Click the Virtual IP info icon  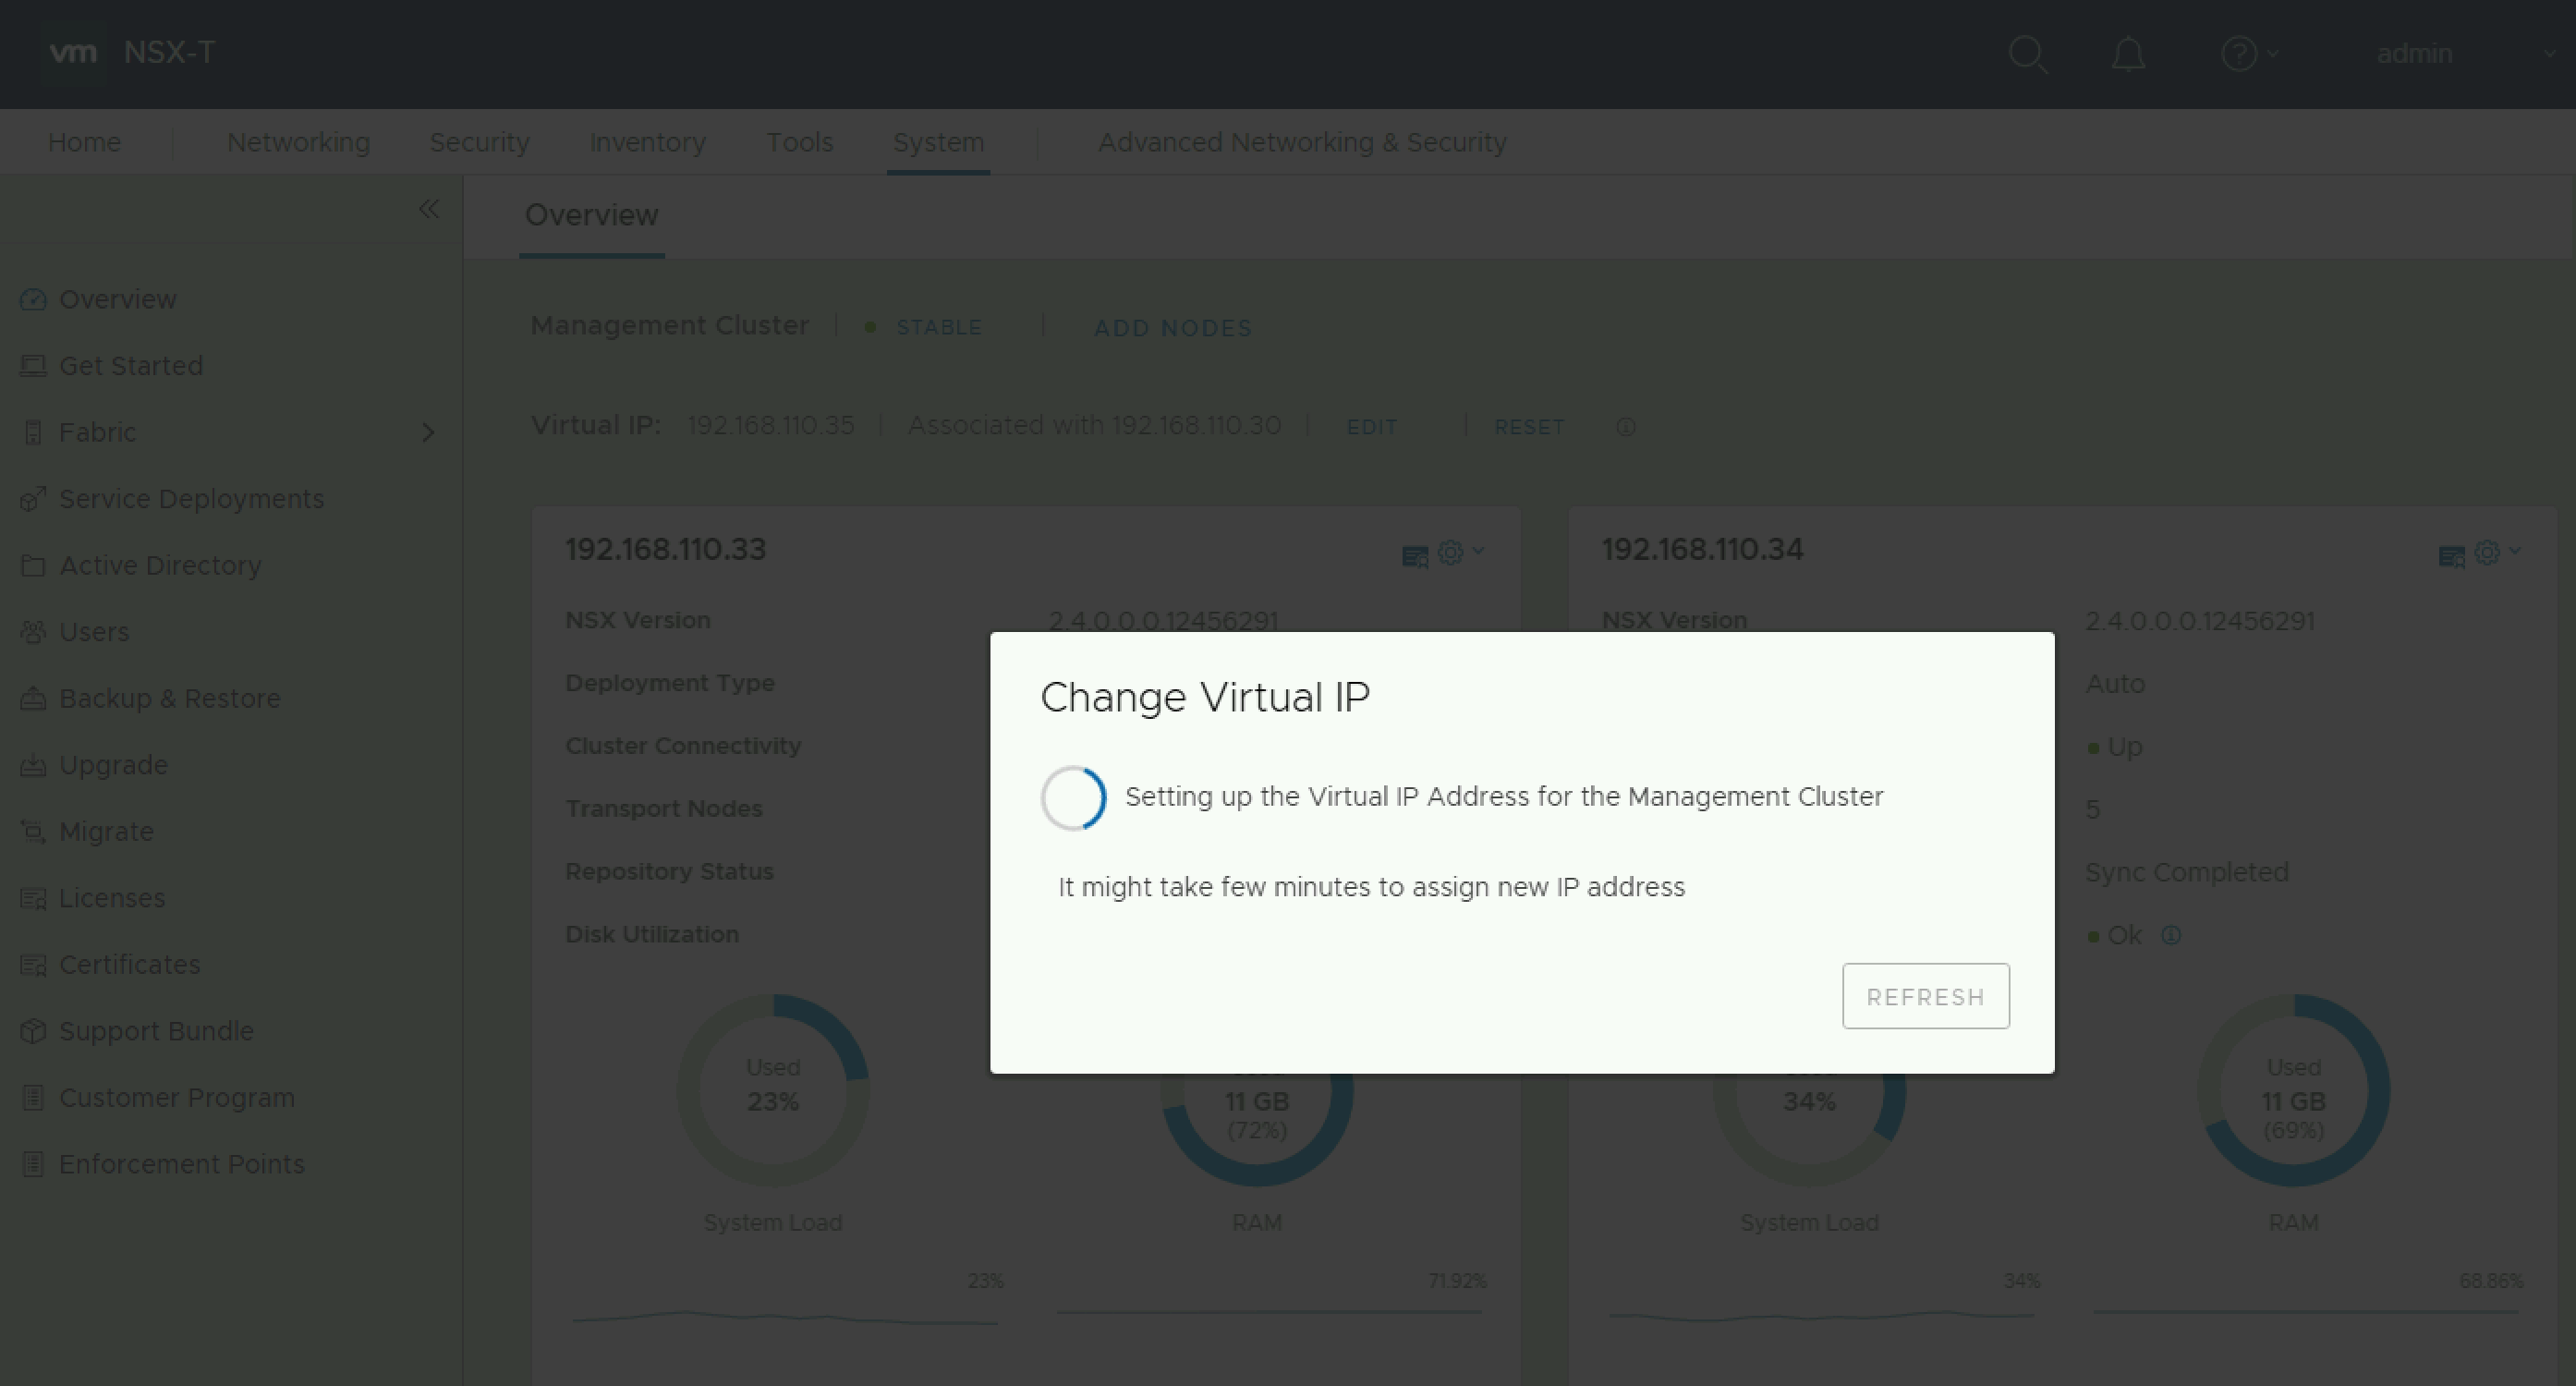pos(1626,427)
